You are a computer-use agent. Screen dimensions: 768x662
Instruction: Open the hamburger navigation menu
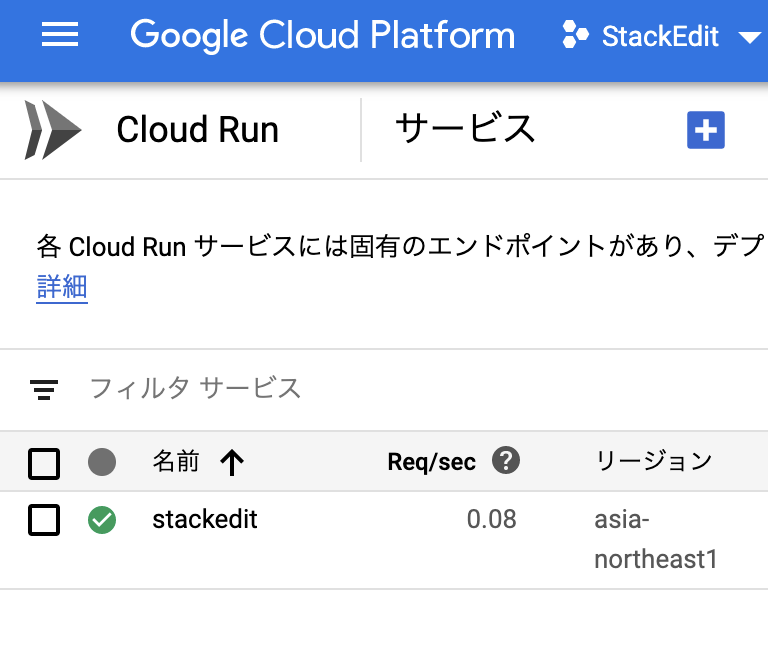point(60,34)
